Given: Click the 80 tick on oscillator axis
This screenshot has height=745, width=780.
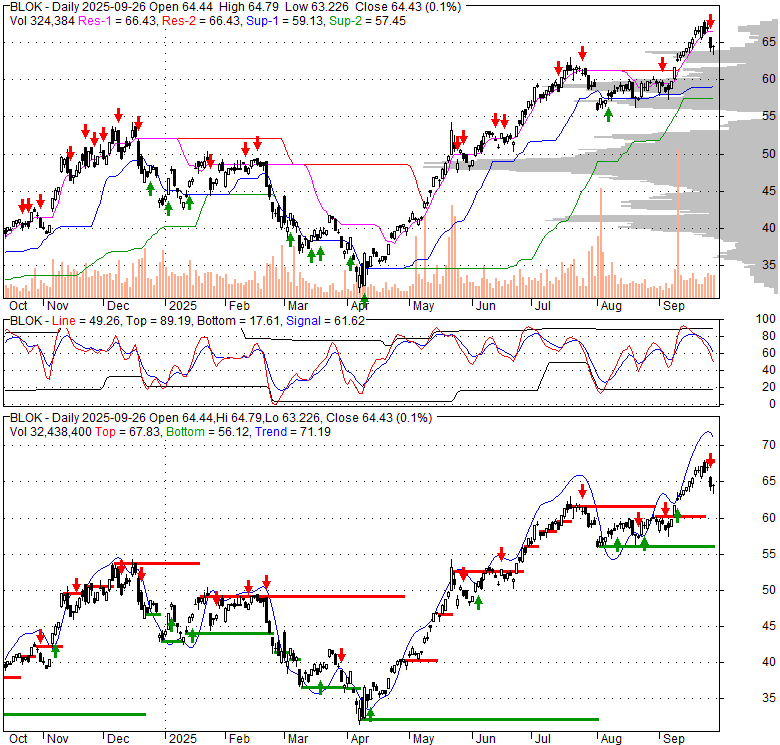Looking at the screenshot, I should click(769, 336).
